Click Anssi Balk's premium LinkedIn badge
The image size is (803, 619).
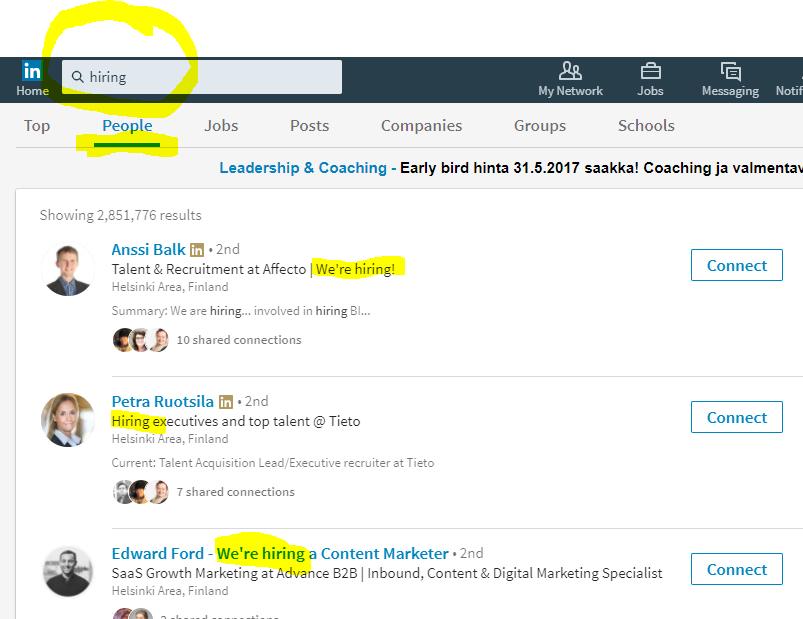point(197,250)
